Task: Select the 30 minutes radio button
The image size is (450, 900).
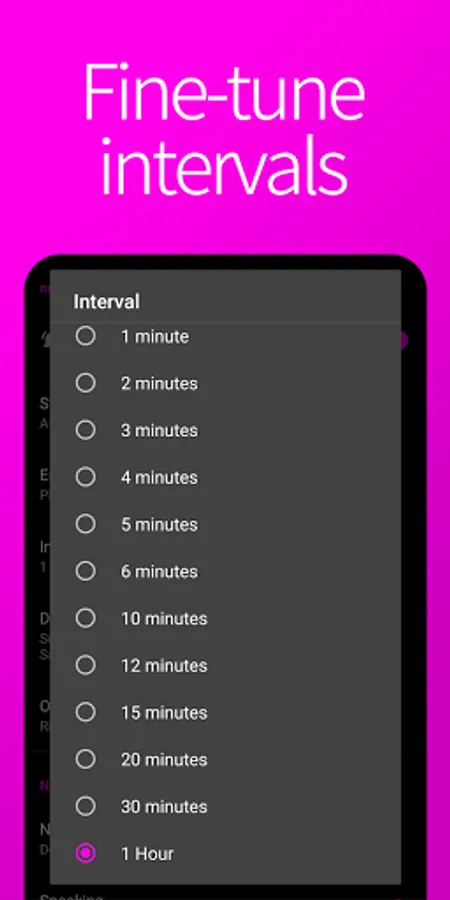Action: tap(86, 806)
